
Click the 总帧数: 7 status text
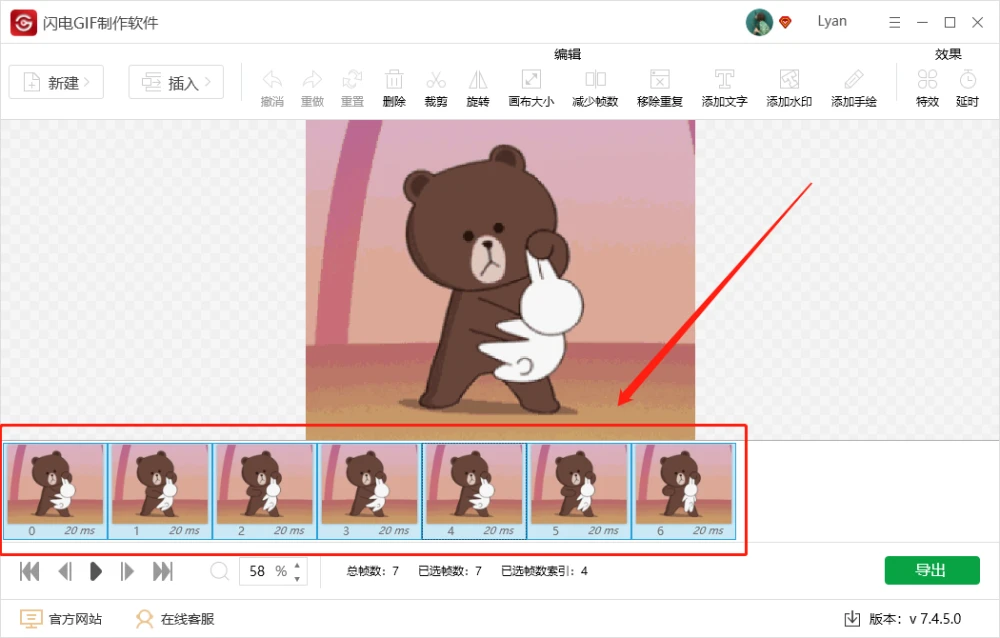372,571
